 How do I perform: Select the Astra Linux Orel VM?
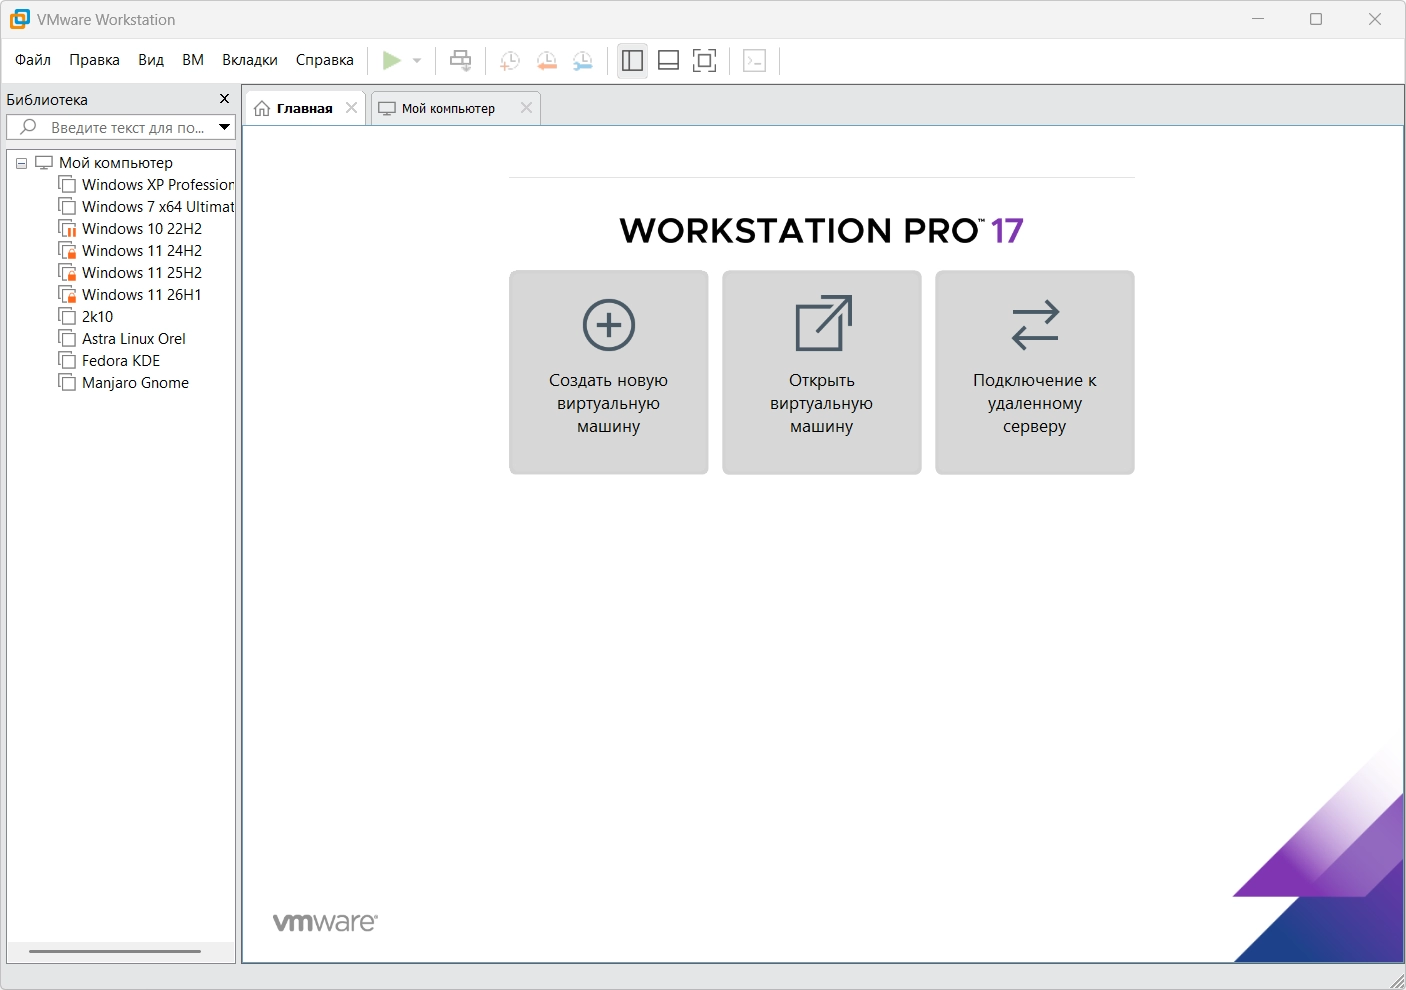tap(133, 339)
